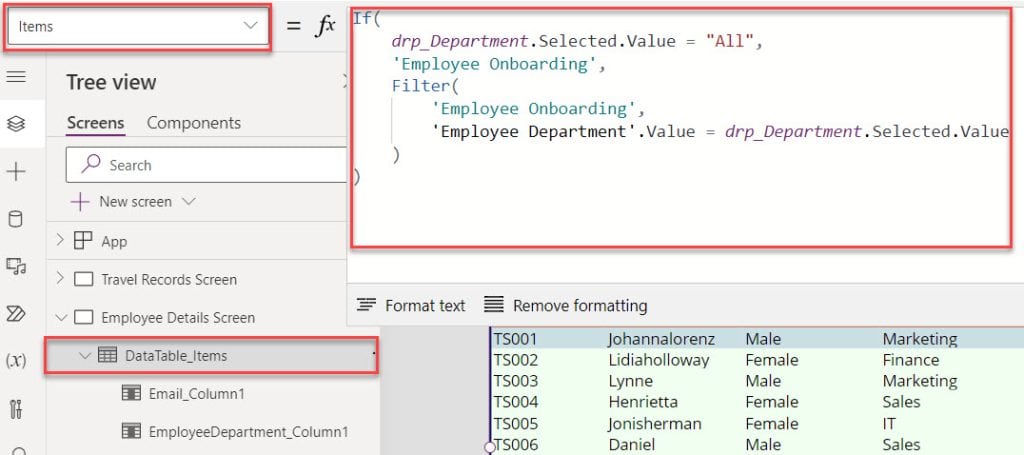Collapse the Employee Details Screen node
Image resolution: width=1024 pixels, height=455 pixels.
pyautogui.click(x=61, y=318)
